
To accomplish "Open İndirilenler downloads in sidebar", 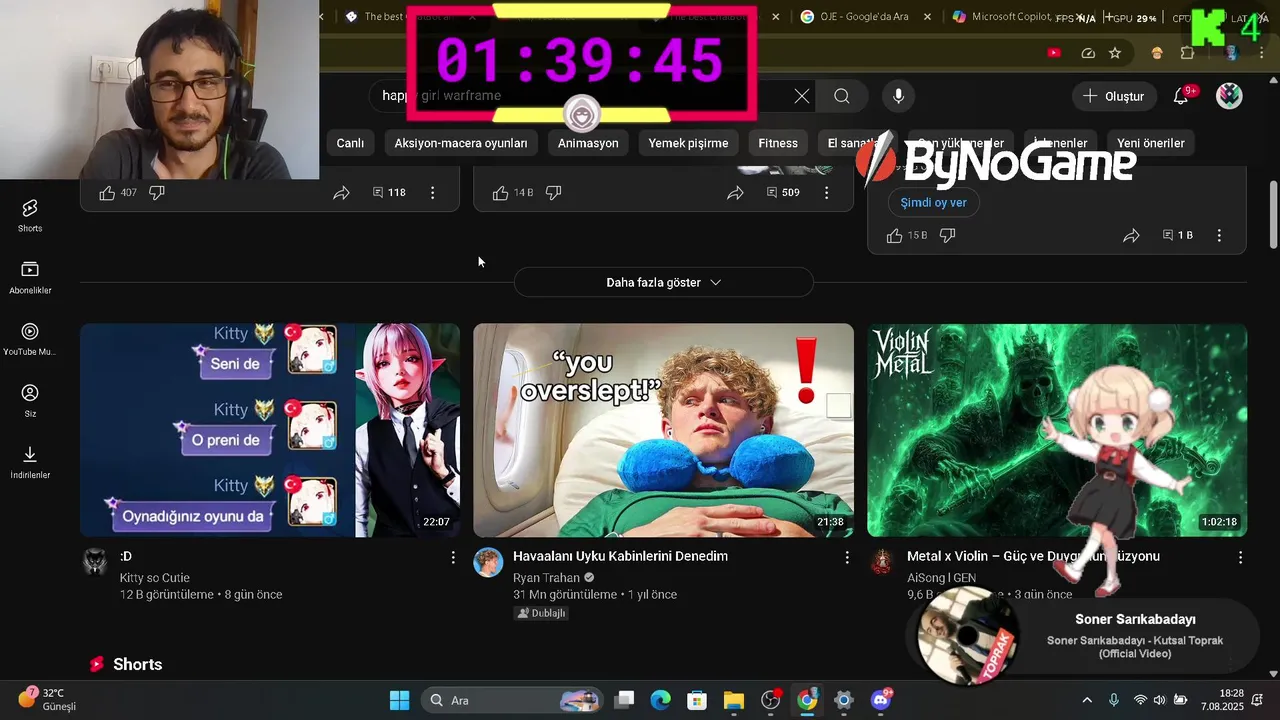I will coord(30,462).
